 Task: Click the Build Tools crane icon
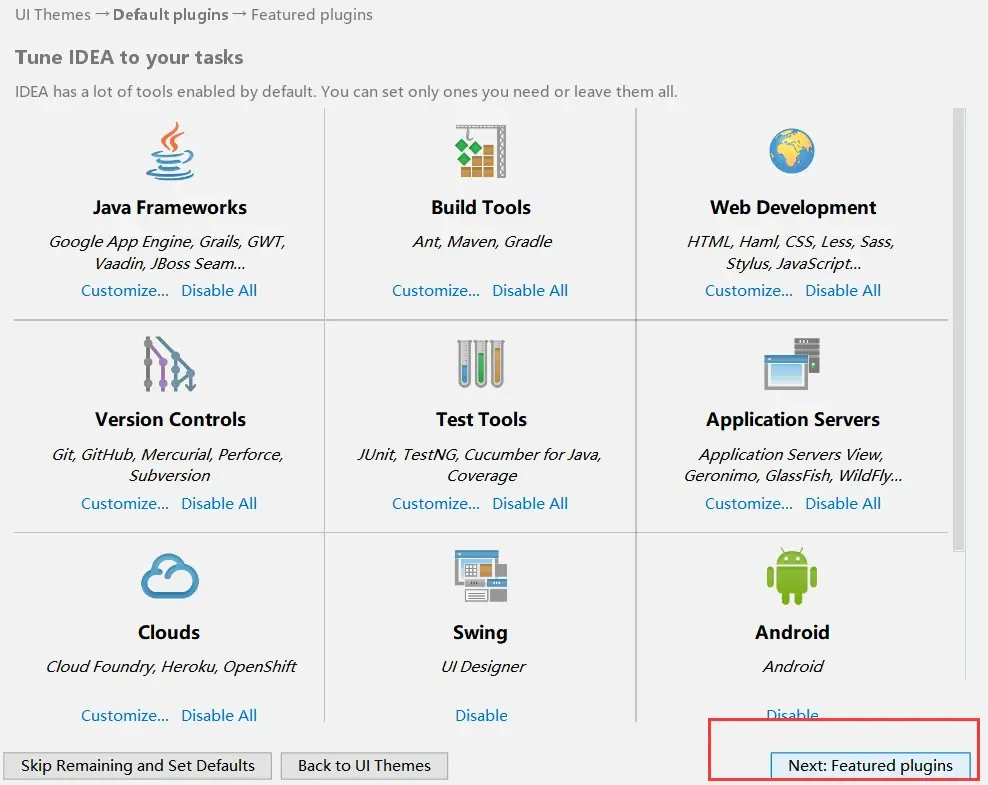pyautogui.click(x=481, y=151)
